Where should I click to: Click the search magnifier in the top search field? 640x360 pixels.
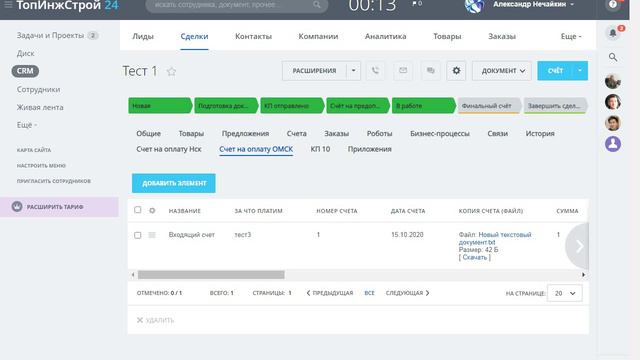[317, 4]
